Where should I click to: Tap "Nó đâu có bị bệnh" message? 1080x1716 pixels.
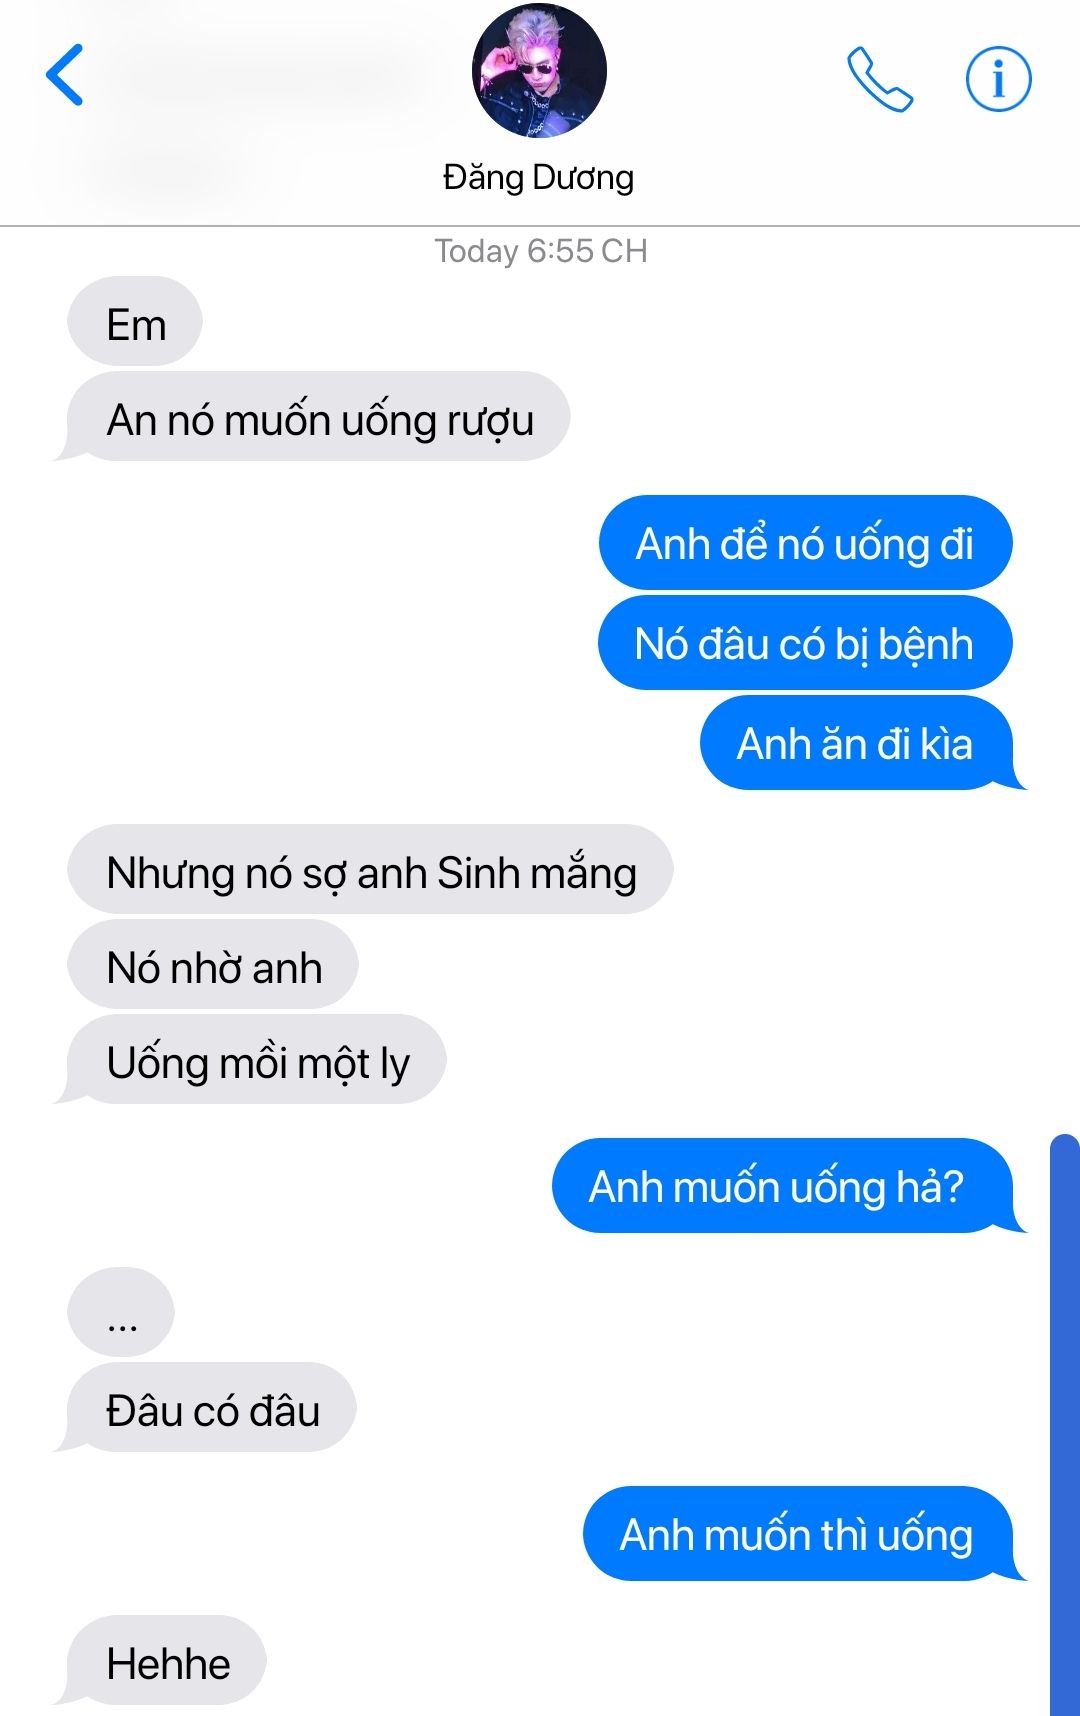pyautogui.click(x=805, y=642)
